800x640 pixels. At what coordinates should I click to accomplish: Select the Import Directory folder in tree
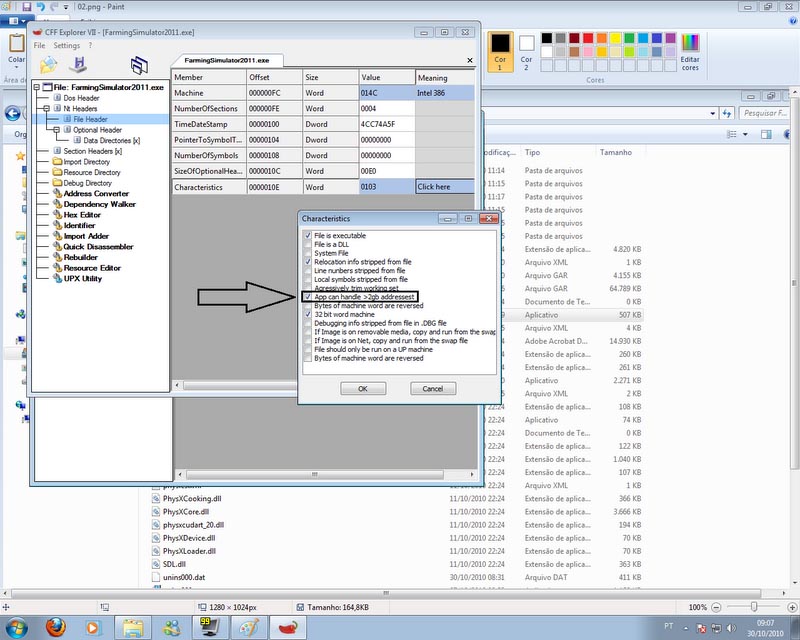tap(86, 162)
